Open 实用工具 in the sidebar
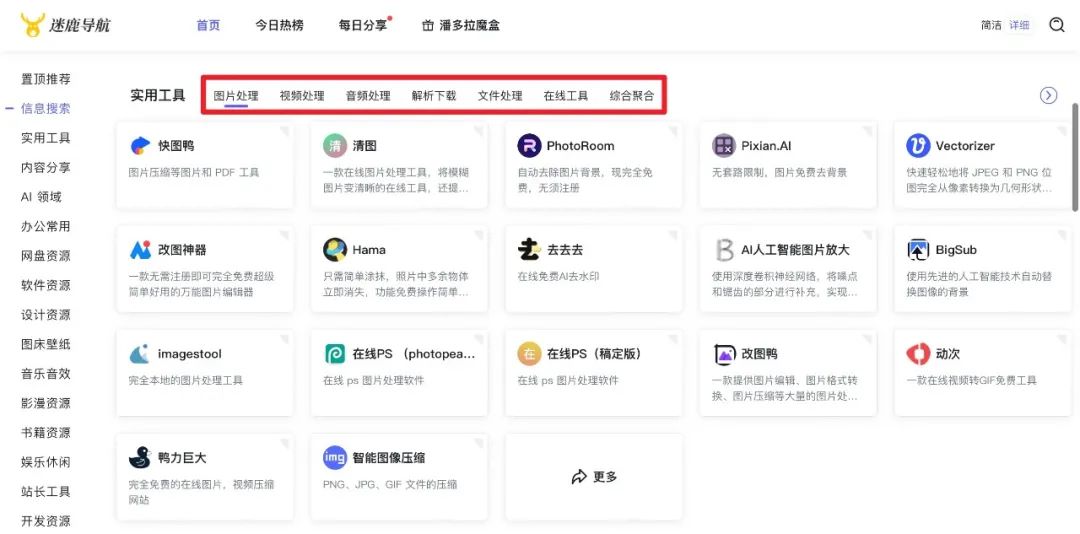The image size is (1080, 534). 45,138
